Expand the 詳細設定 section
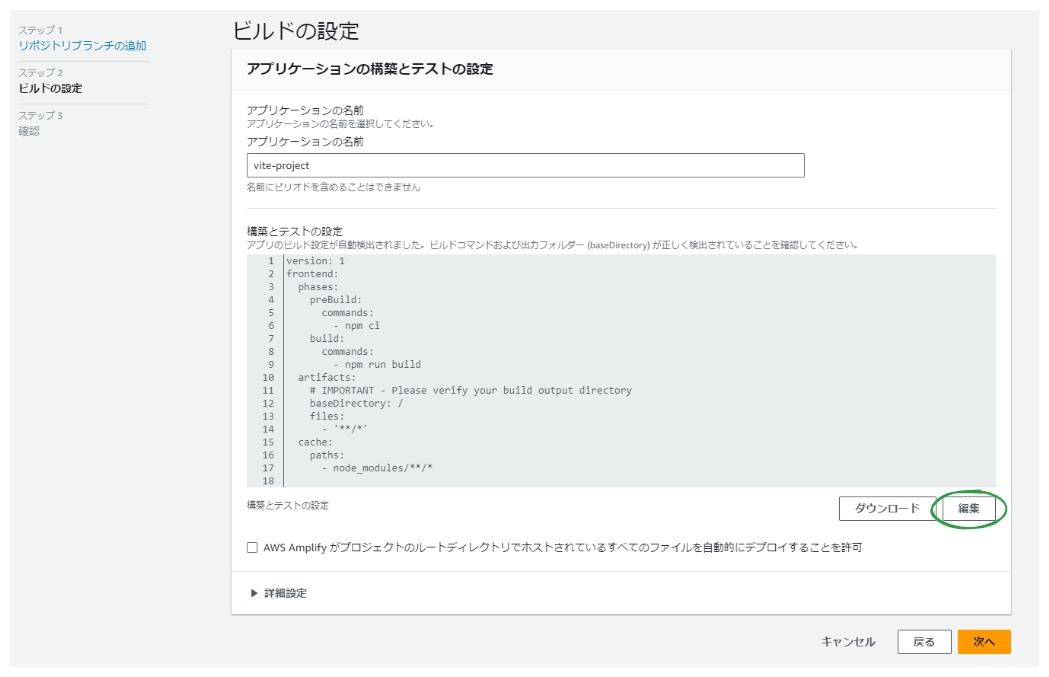The image size is (1049, 677). coord(279,593)
